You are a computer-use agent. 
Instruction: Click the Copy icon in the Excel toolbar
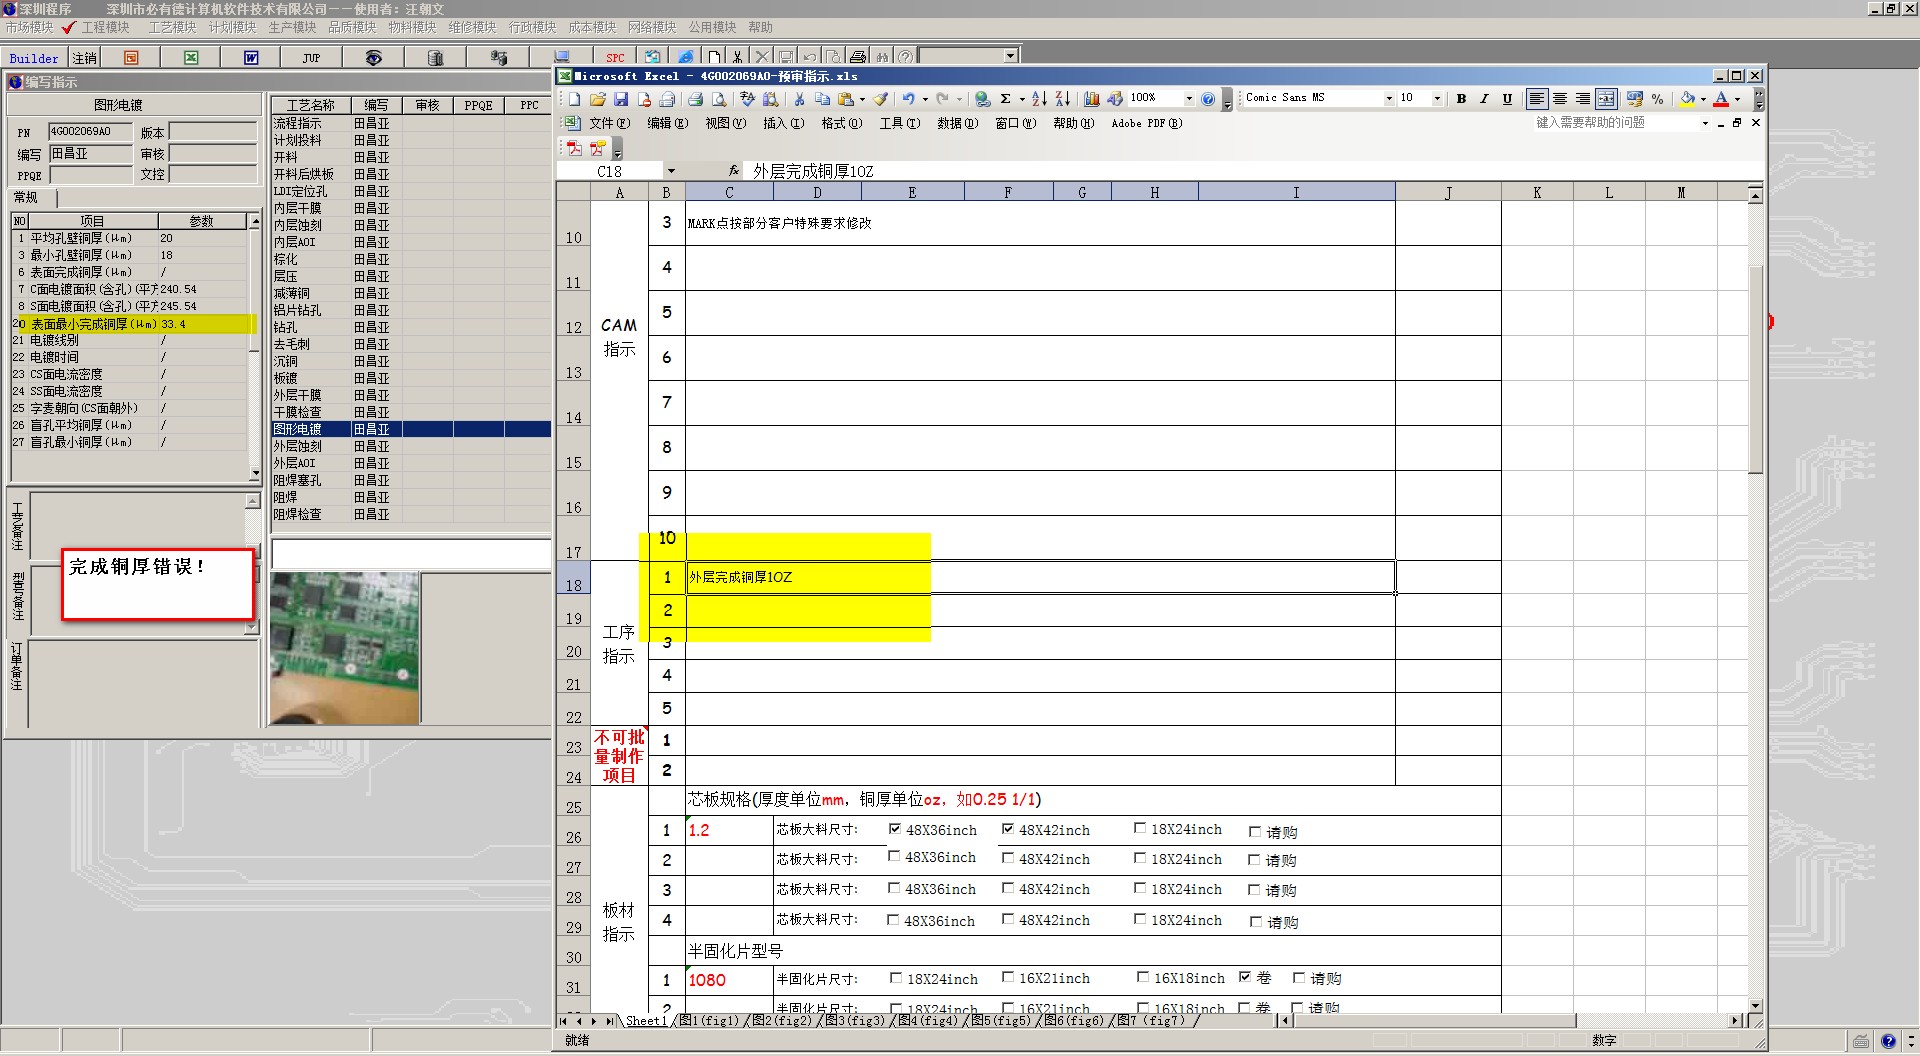point(822,99)
